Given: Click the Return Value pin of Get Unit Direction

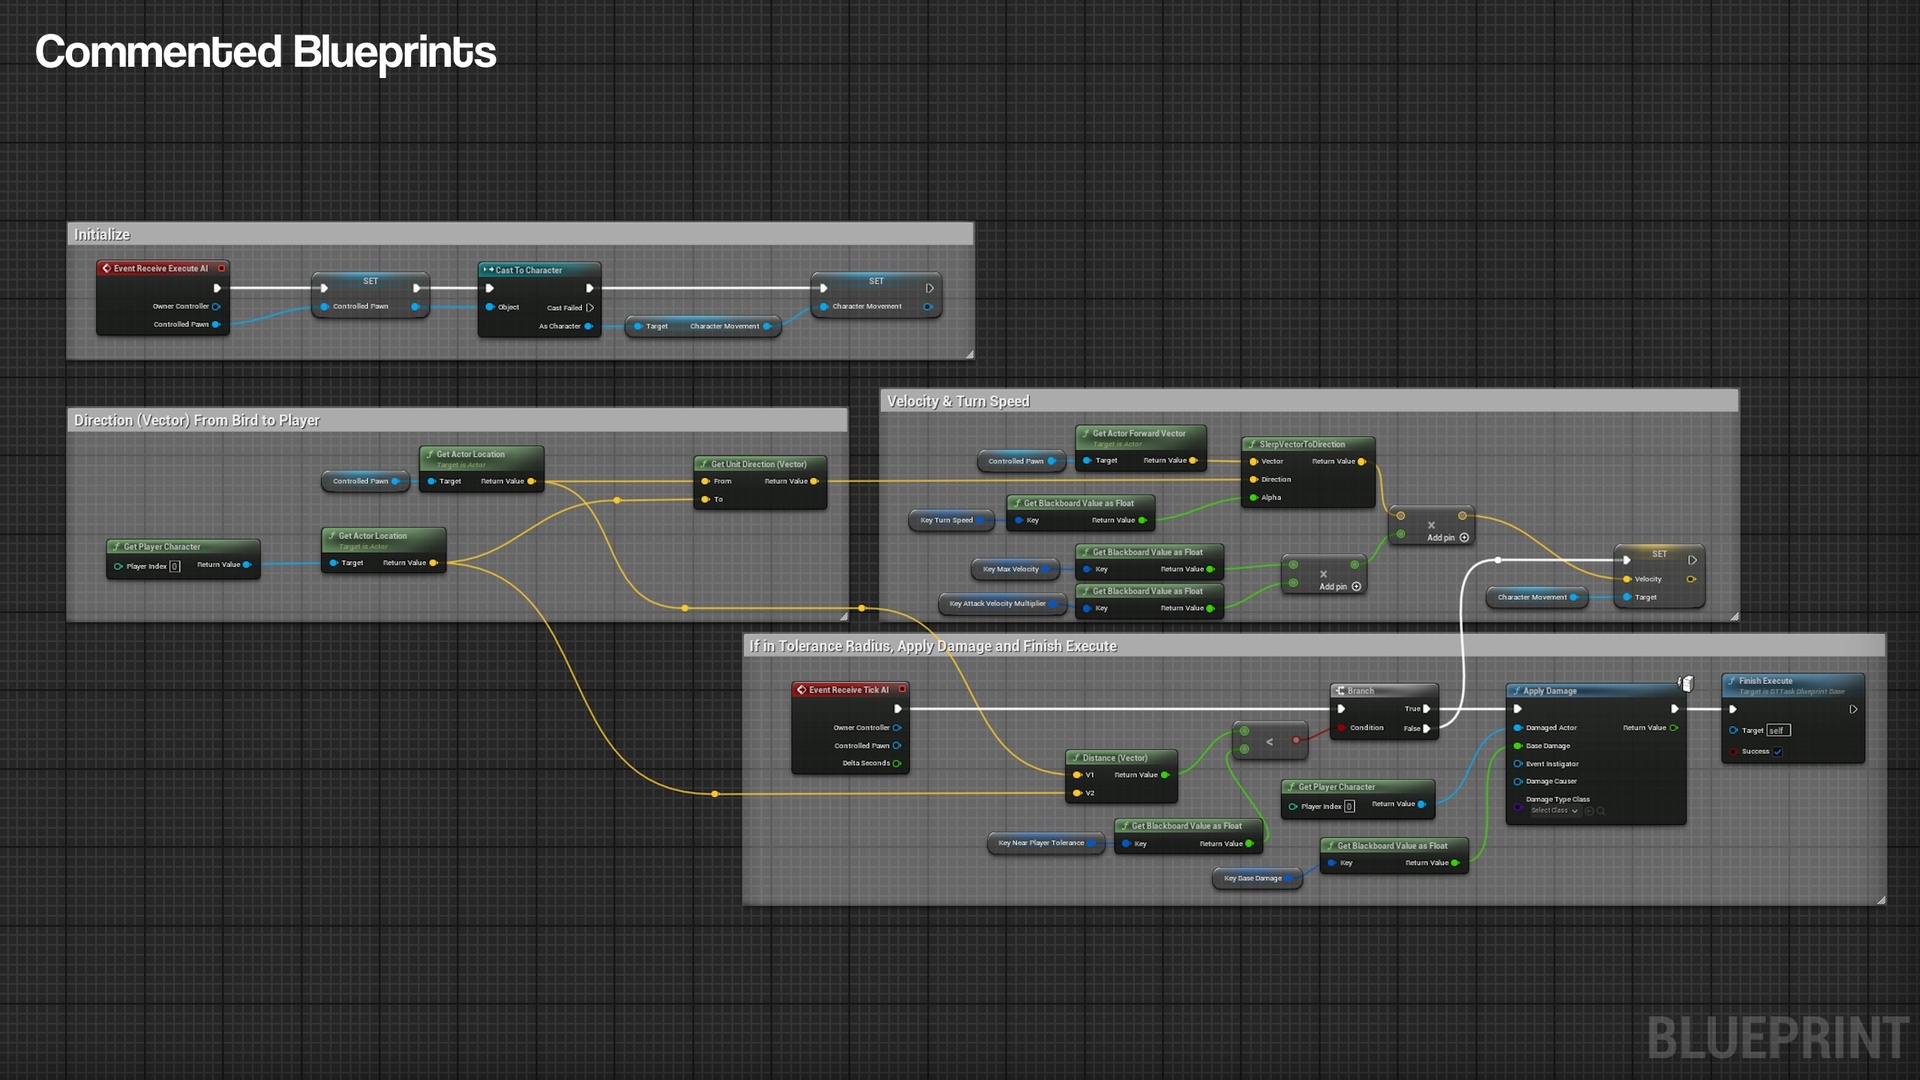Looking at the screenshot, I should (x=814, y=481).
